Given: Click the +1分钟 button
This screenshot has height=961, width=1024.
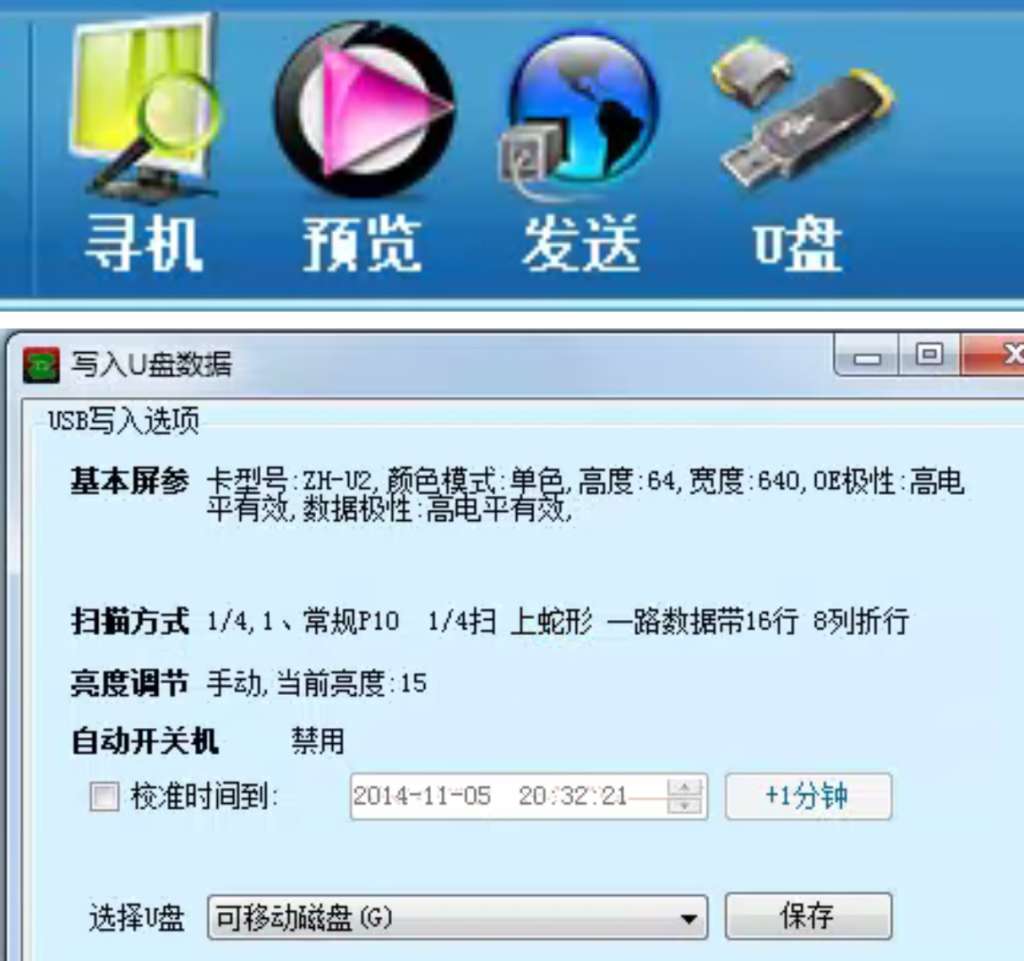Looking at the screenshot, I should click(808, 796).
